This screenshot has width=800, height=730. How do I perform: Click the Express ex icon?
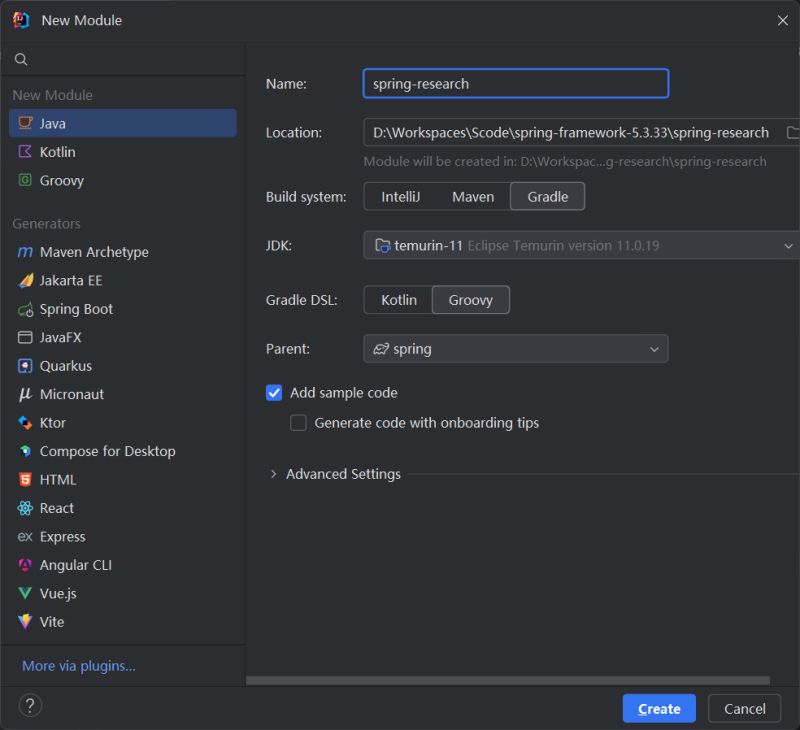click(x=25, y=537)
